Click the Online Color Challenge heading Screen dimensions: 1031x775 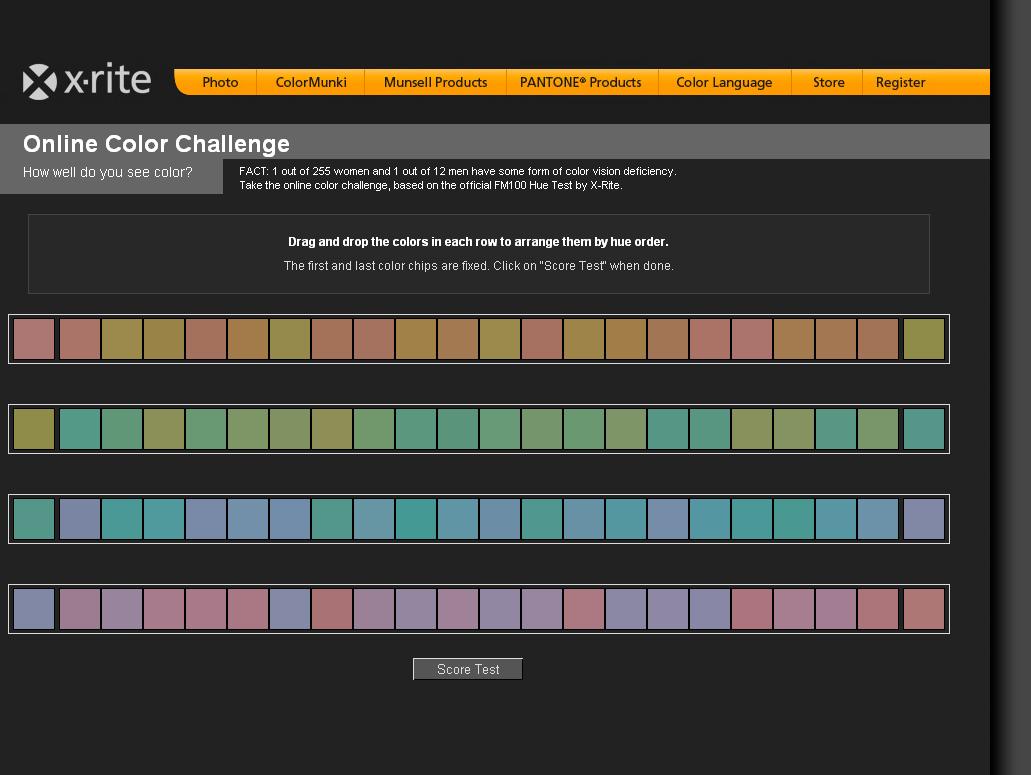[156, 144]
